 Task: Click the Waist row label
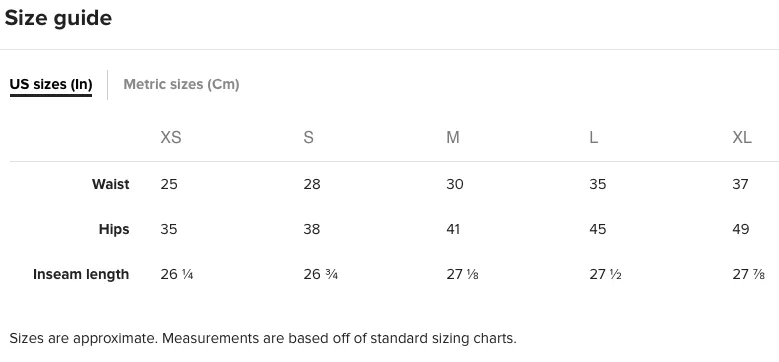click(x=111, y=184)
